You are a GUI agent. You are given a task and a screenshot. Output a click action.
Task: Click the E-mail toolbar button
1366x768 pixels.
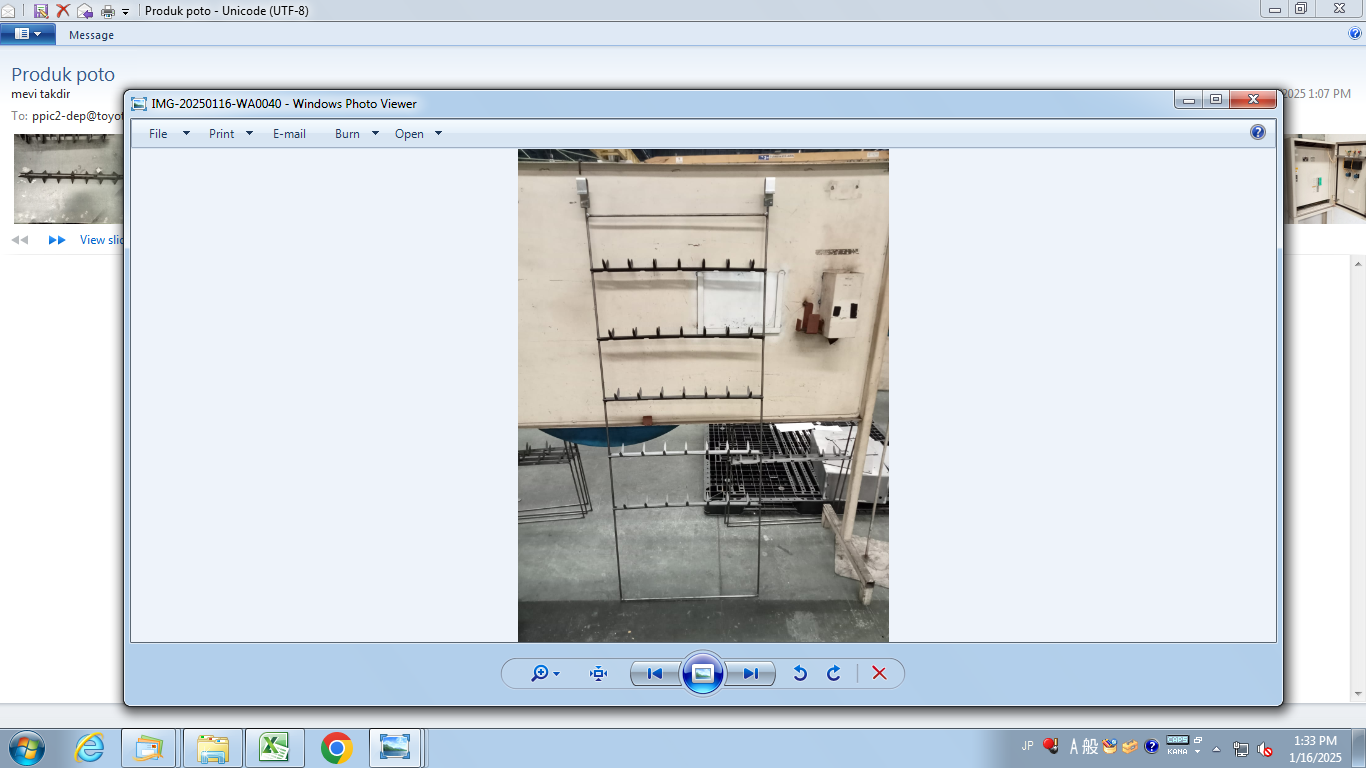289,134
